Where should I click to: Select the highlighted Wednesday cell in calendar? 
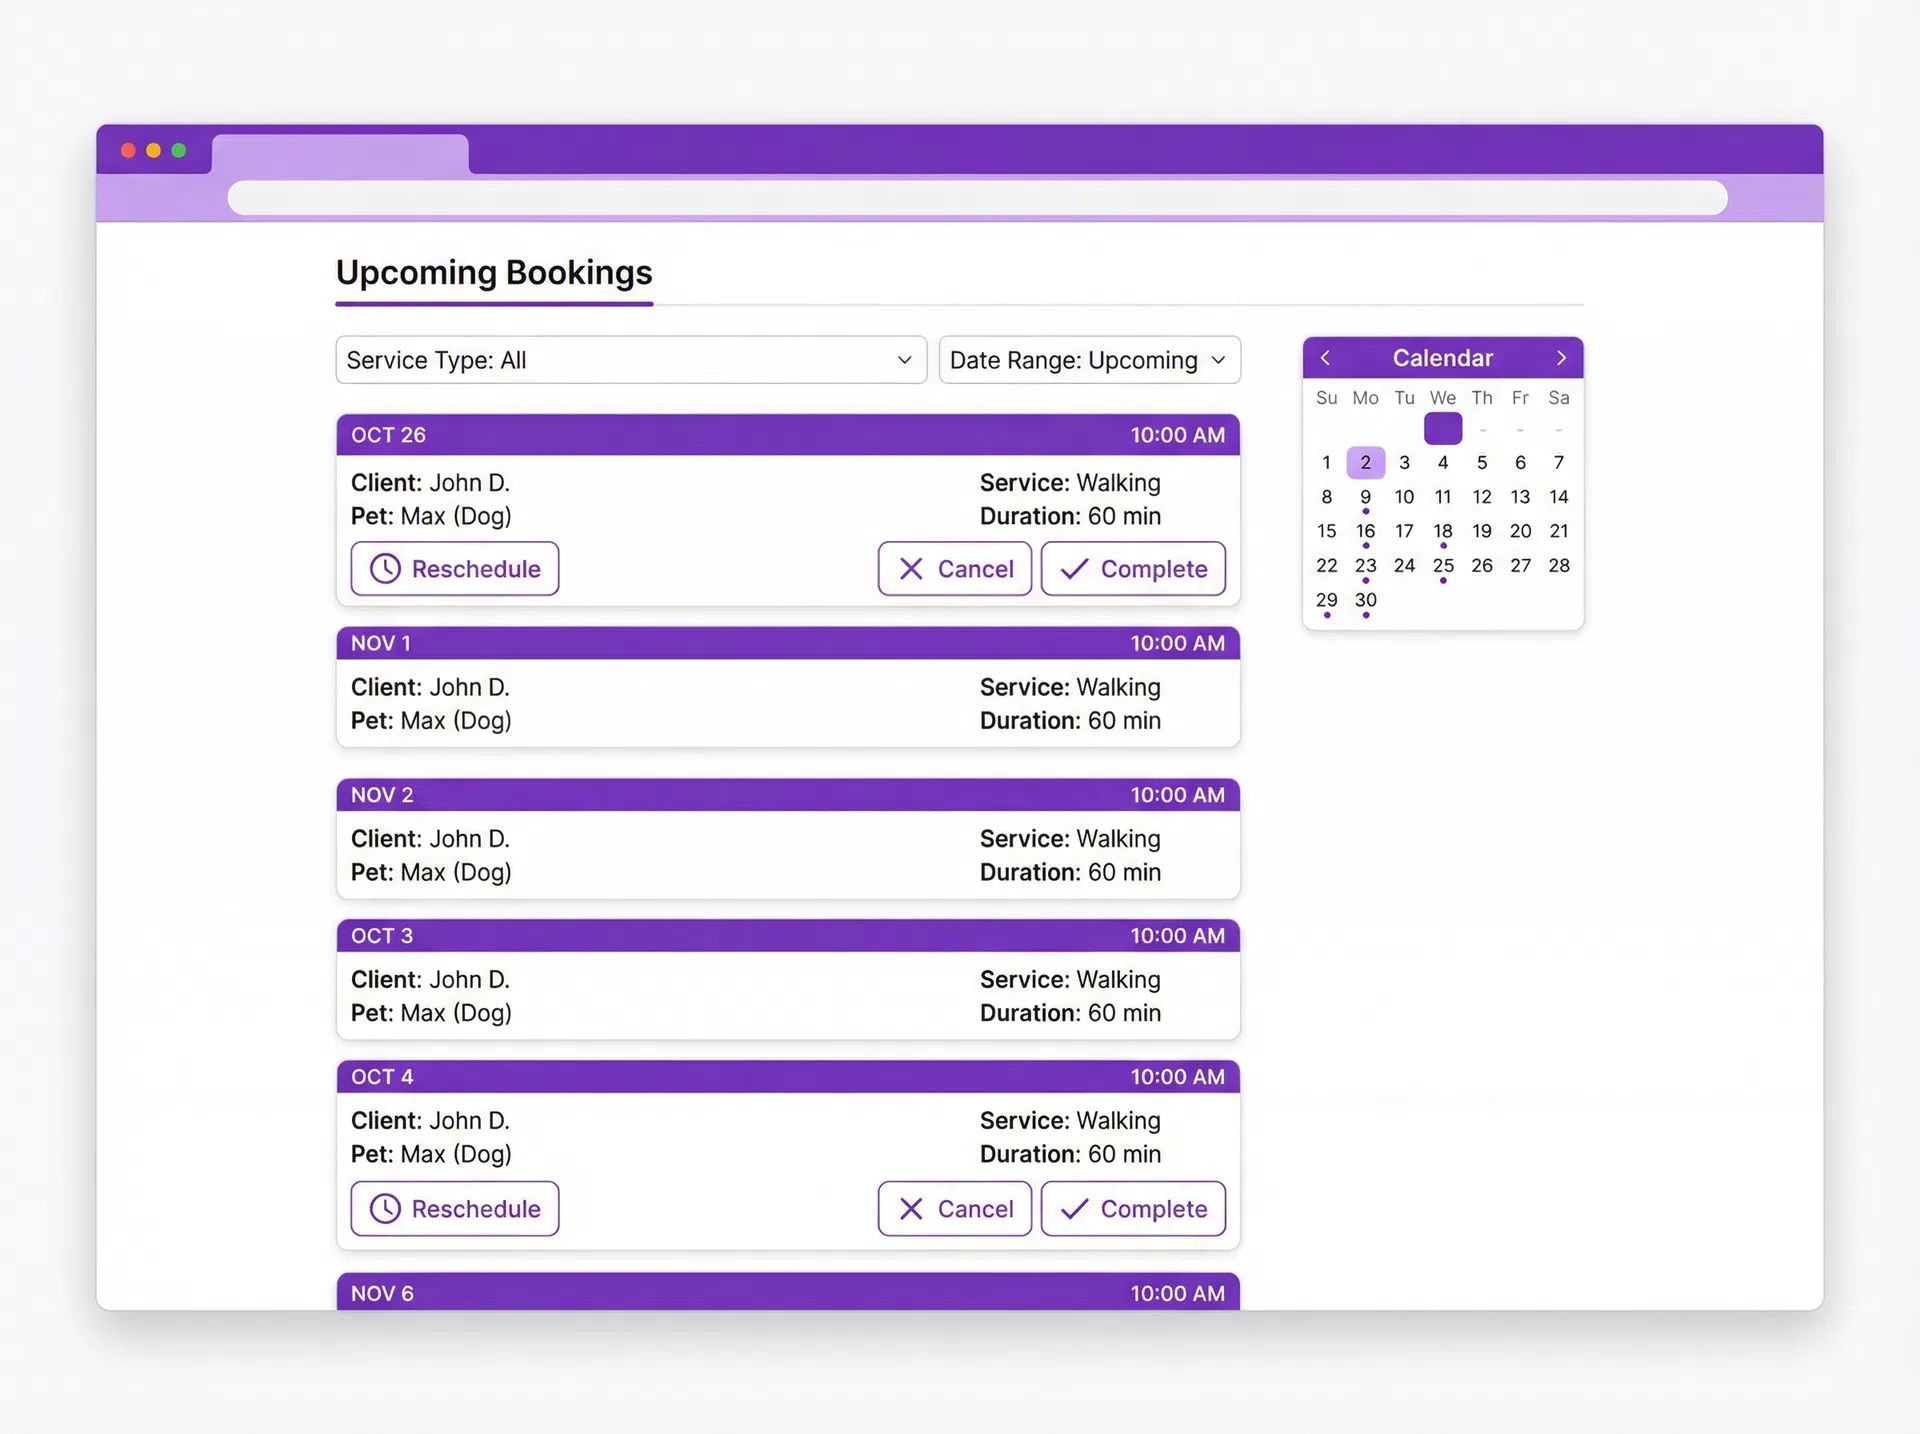pyautogui.click(x=1443, y=429)
